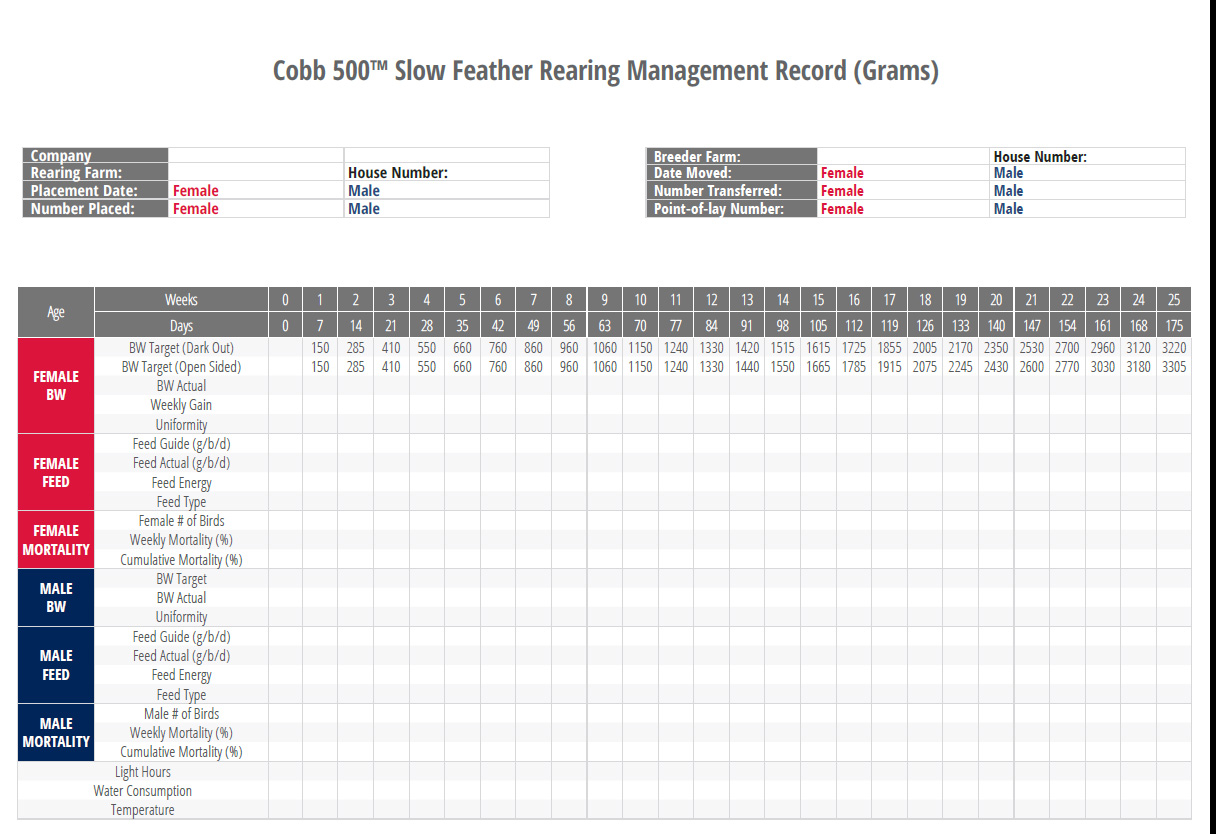Click the 2075 body weight target value

925,367
